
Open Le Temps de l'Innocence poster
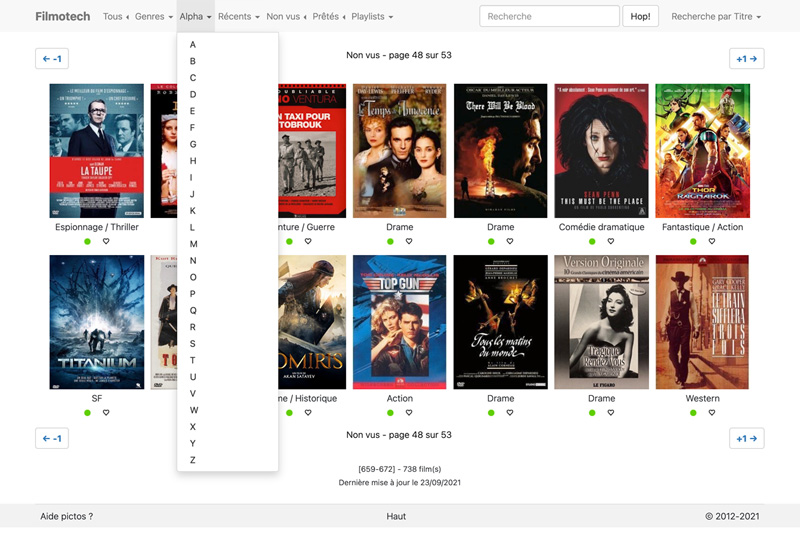click(x=399, y=151)
